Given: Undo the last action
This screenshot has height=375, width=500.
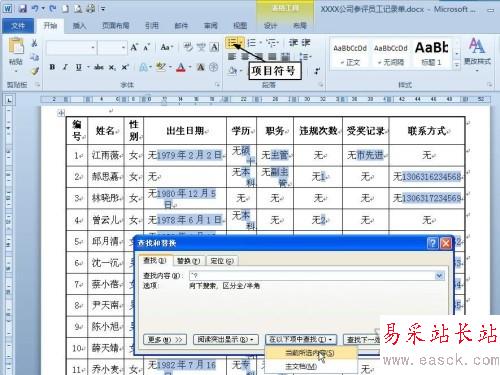Looking at the screenshot, I should 35,8.
